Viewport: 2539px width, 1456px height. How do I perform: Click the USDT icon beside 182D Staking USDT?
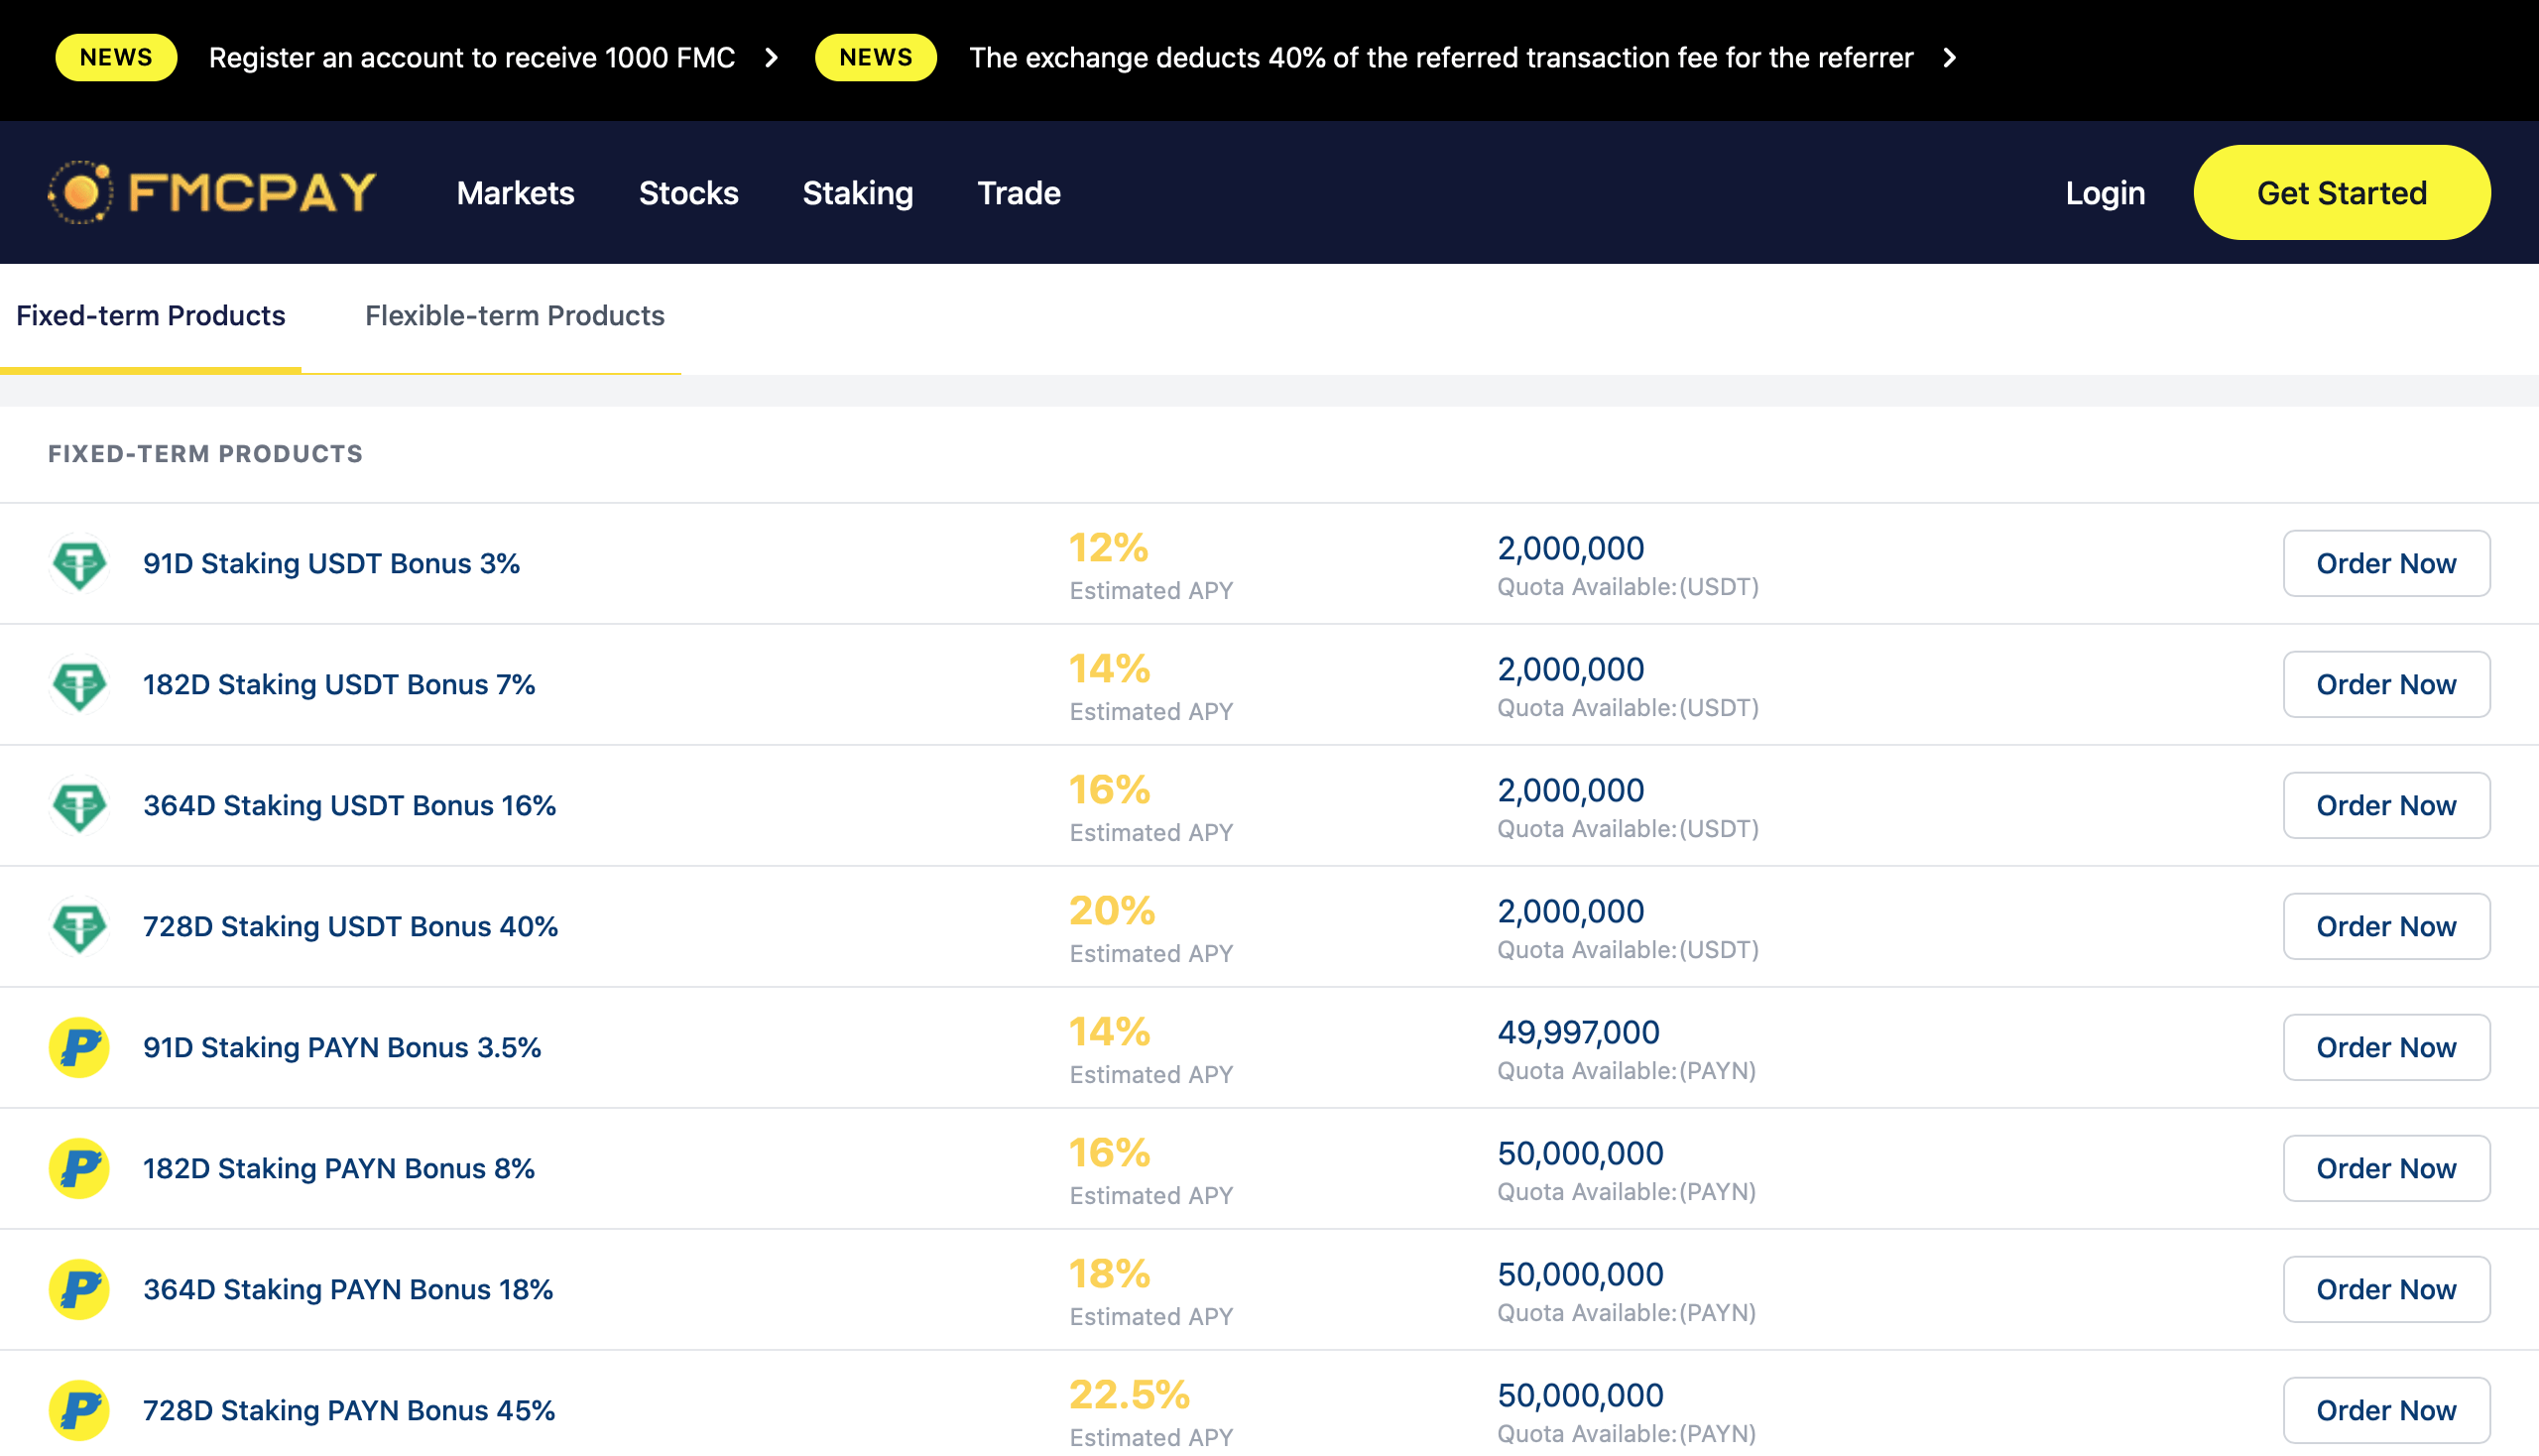(79, 684)
